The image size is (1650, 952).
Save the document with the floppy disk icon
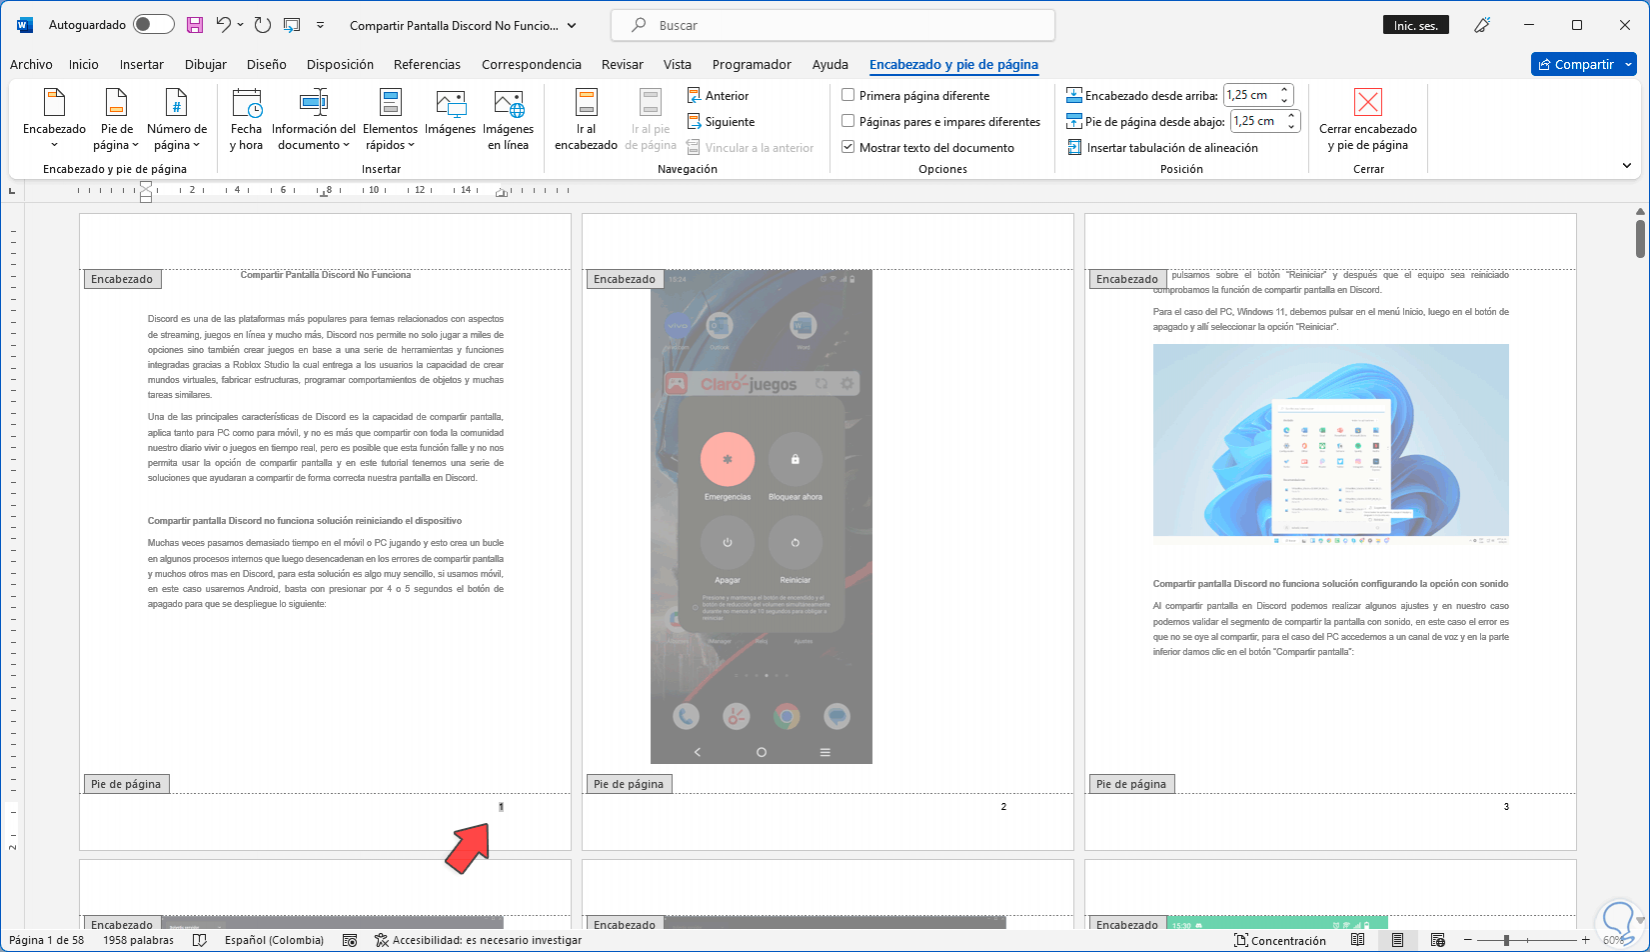[x=195, y=25]
